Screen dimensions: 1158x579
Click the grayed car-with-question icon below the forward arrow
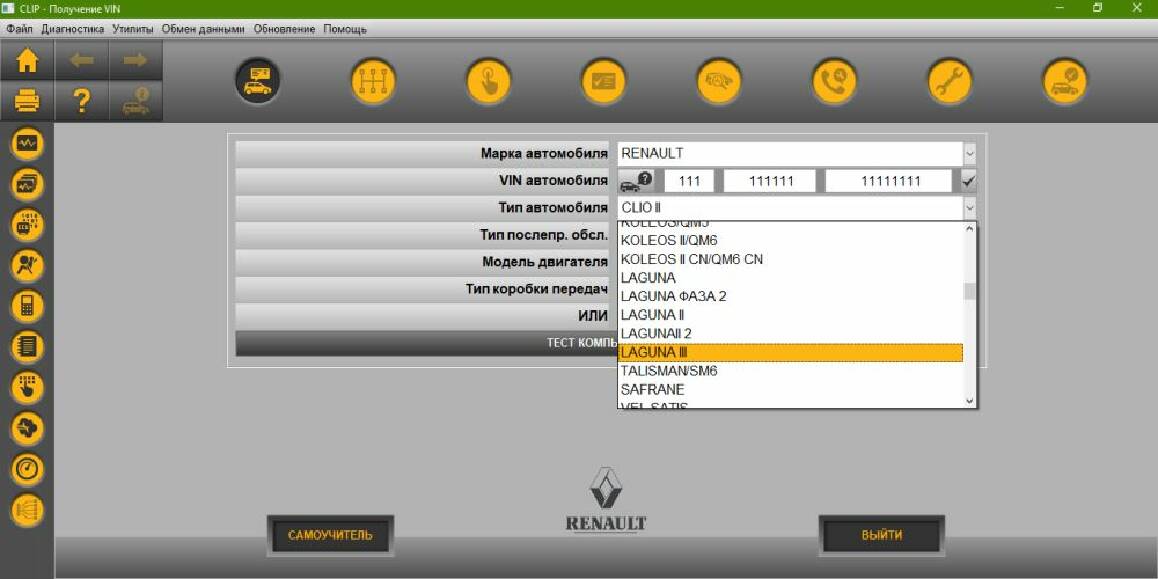(136, 101)
